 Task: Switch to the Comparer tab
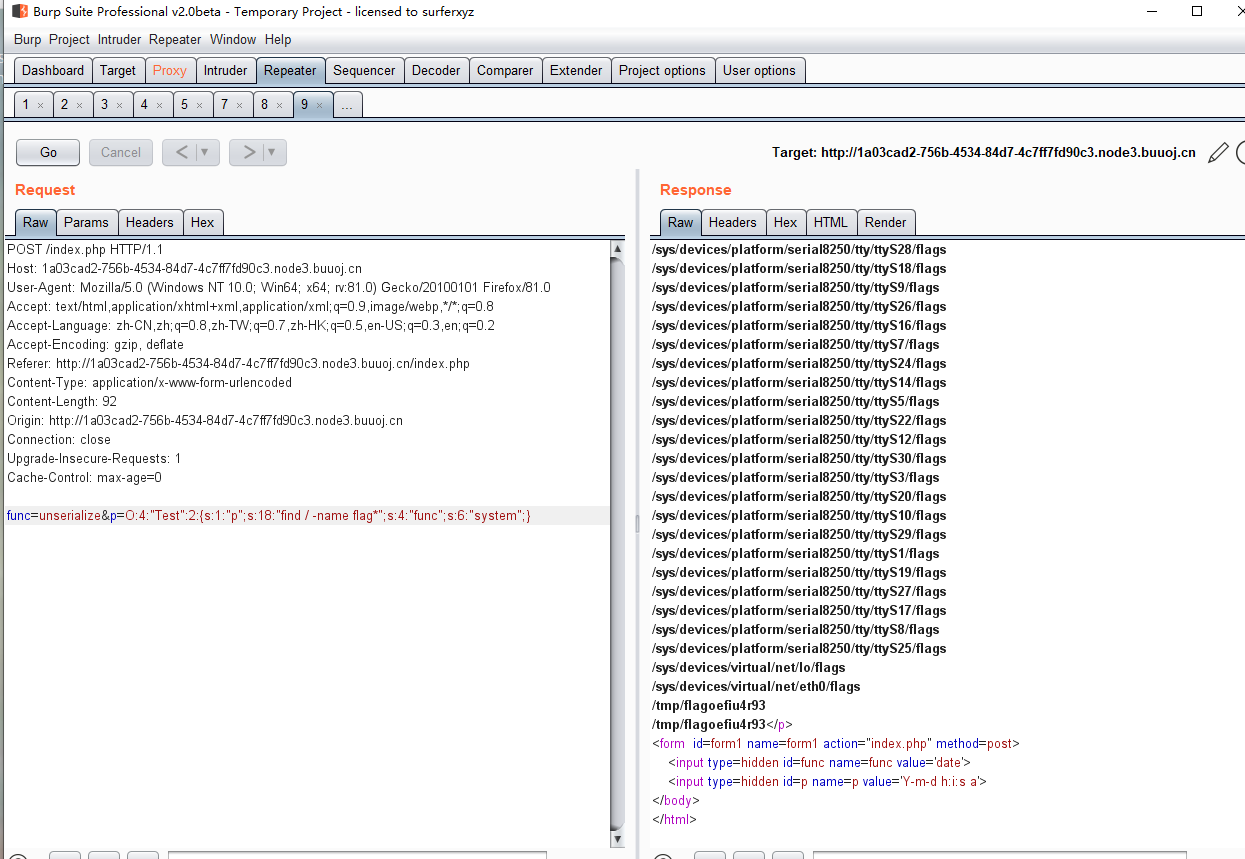pos(505,71)
